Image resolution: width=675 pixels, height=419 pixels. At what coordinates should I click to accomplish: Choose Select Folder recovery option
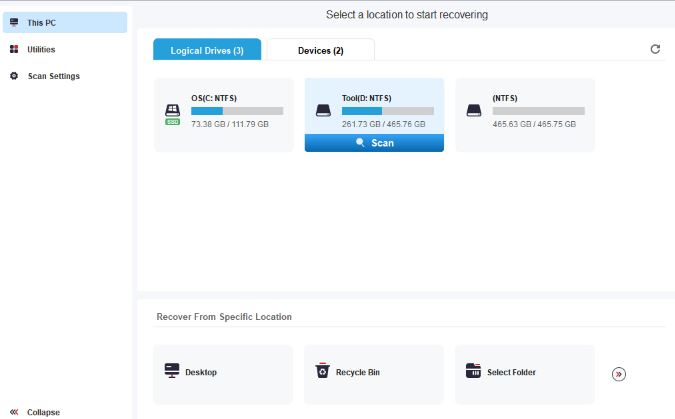pyautogui.click(x=524, y=374)
